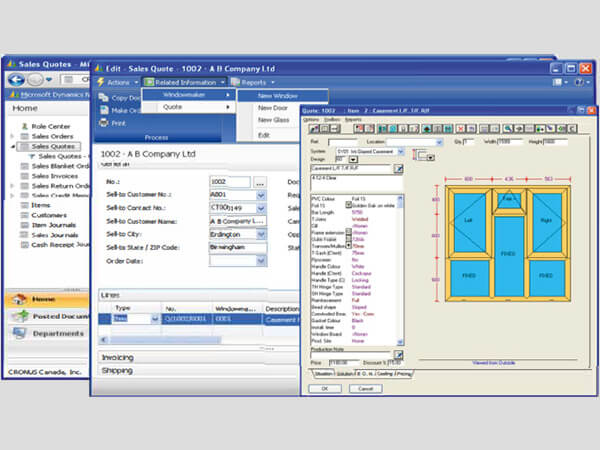Screen dimensions: 600x450
Task: Open the Location dropdown
Action: [439, 142]
